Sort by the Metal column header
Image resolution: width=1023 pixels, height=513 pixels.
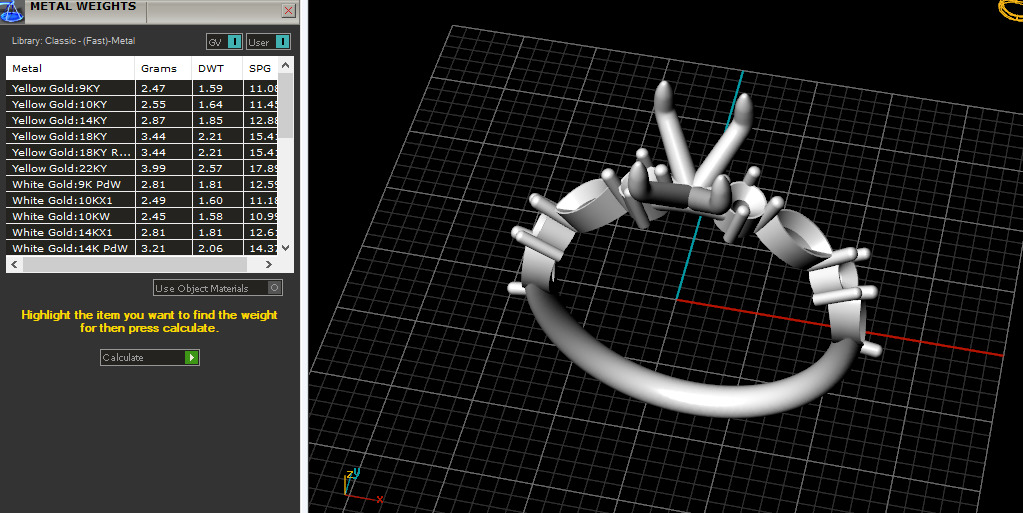tap(70, 69)
